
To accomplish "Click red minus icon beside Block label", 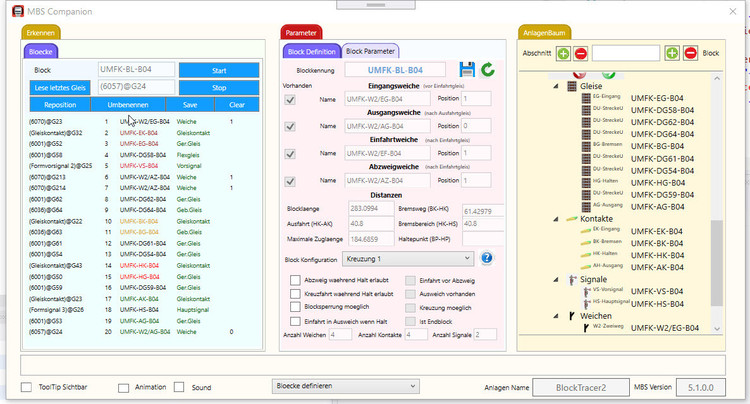I will tap(689, 52).
